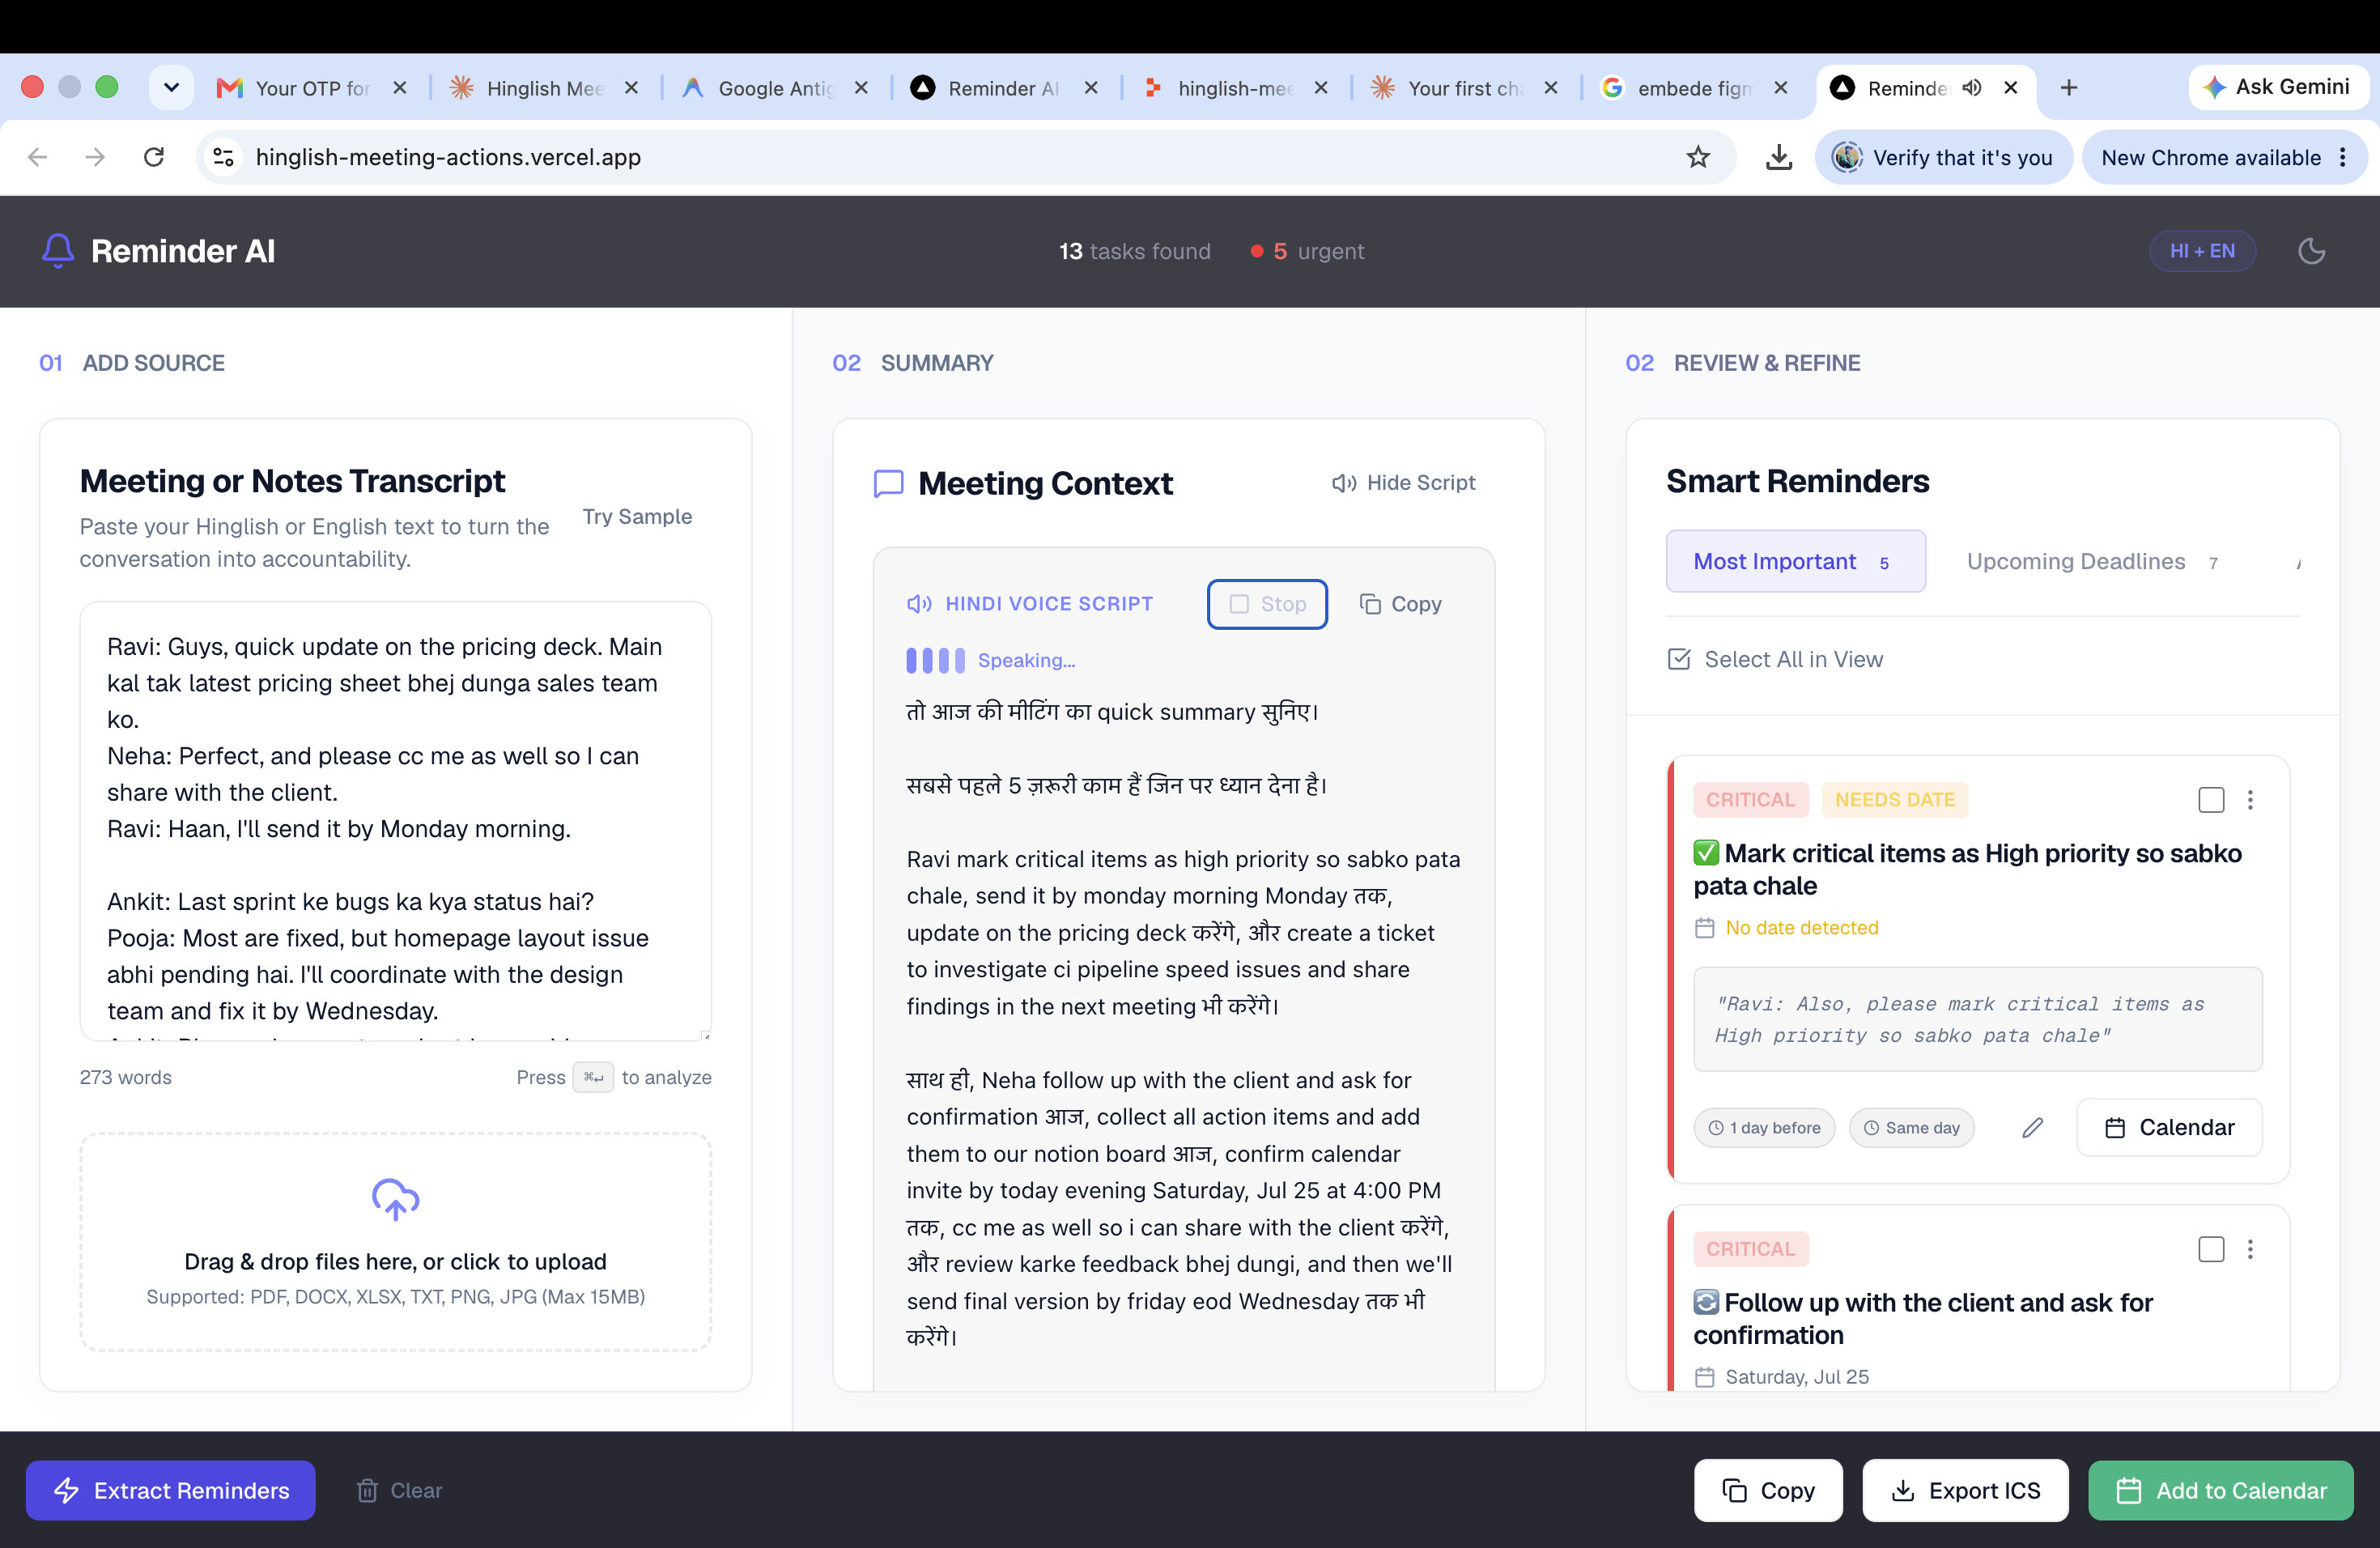Click No date detected on first reminder
This screenshot has width=2380, height=1548.
click(x=1801, y=928)
